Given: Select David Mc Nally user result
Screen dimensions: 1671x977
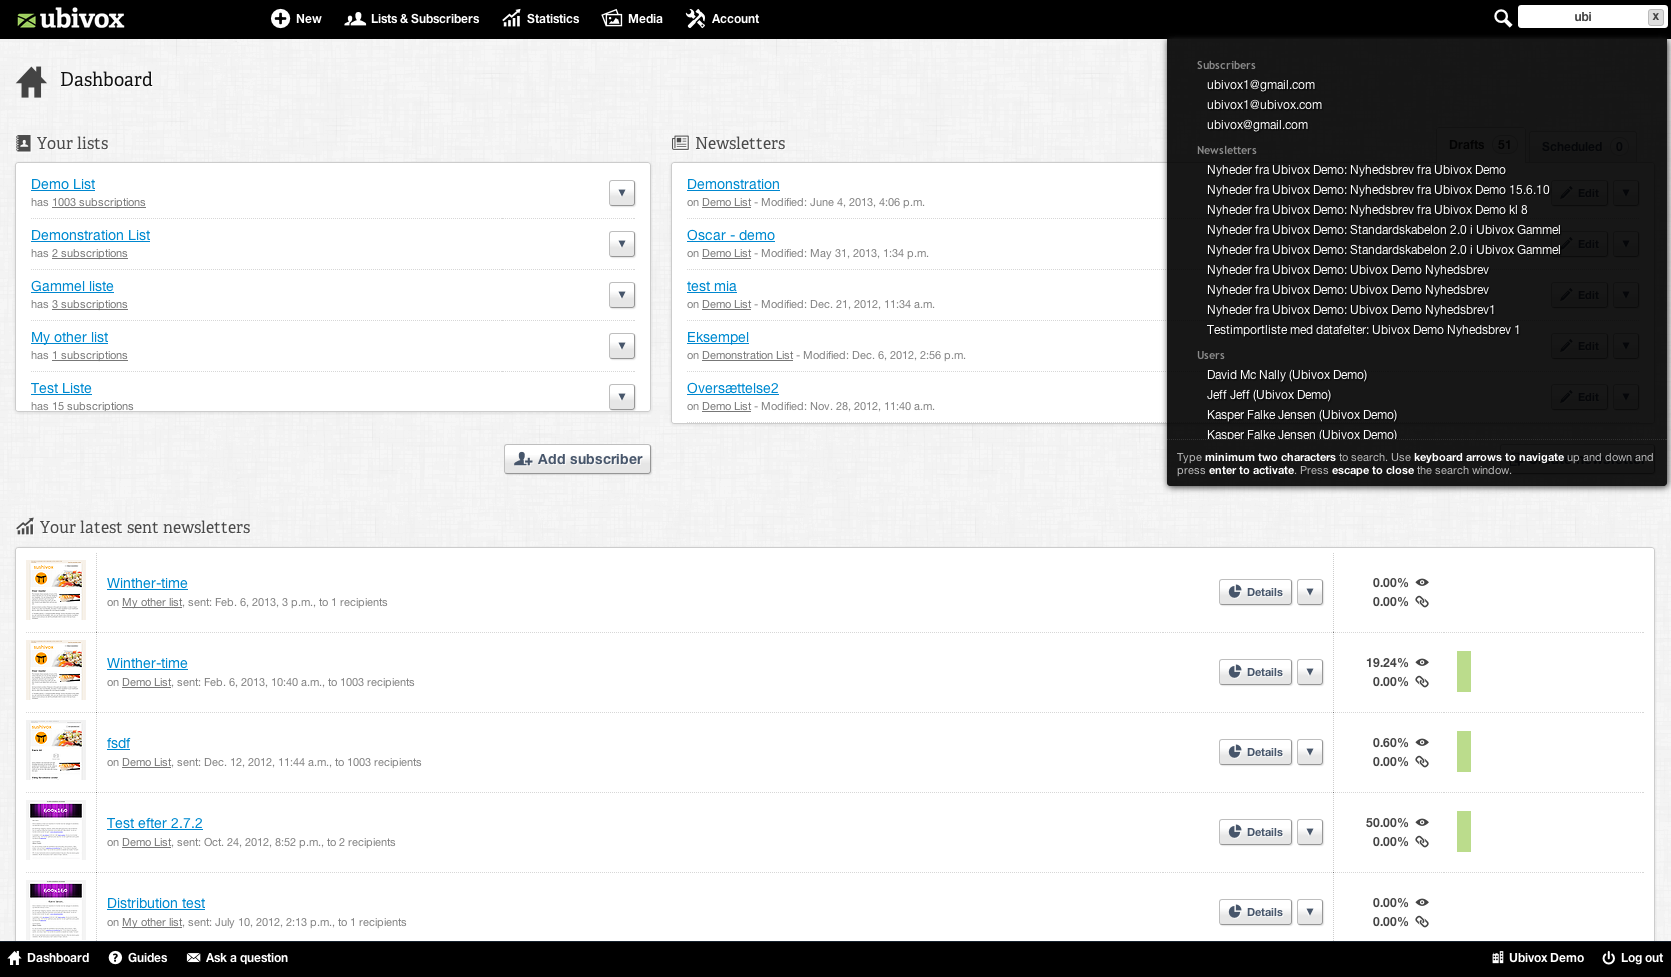Looking at the screenshot, I should point(1286,375).
